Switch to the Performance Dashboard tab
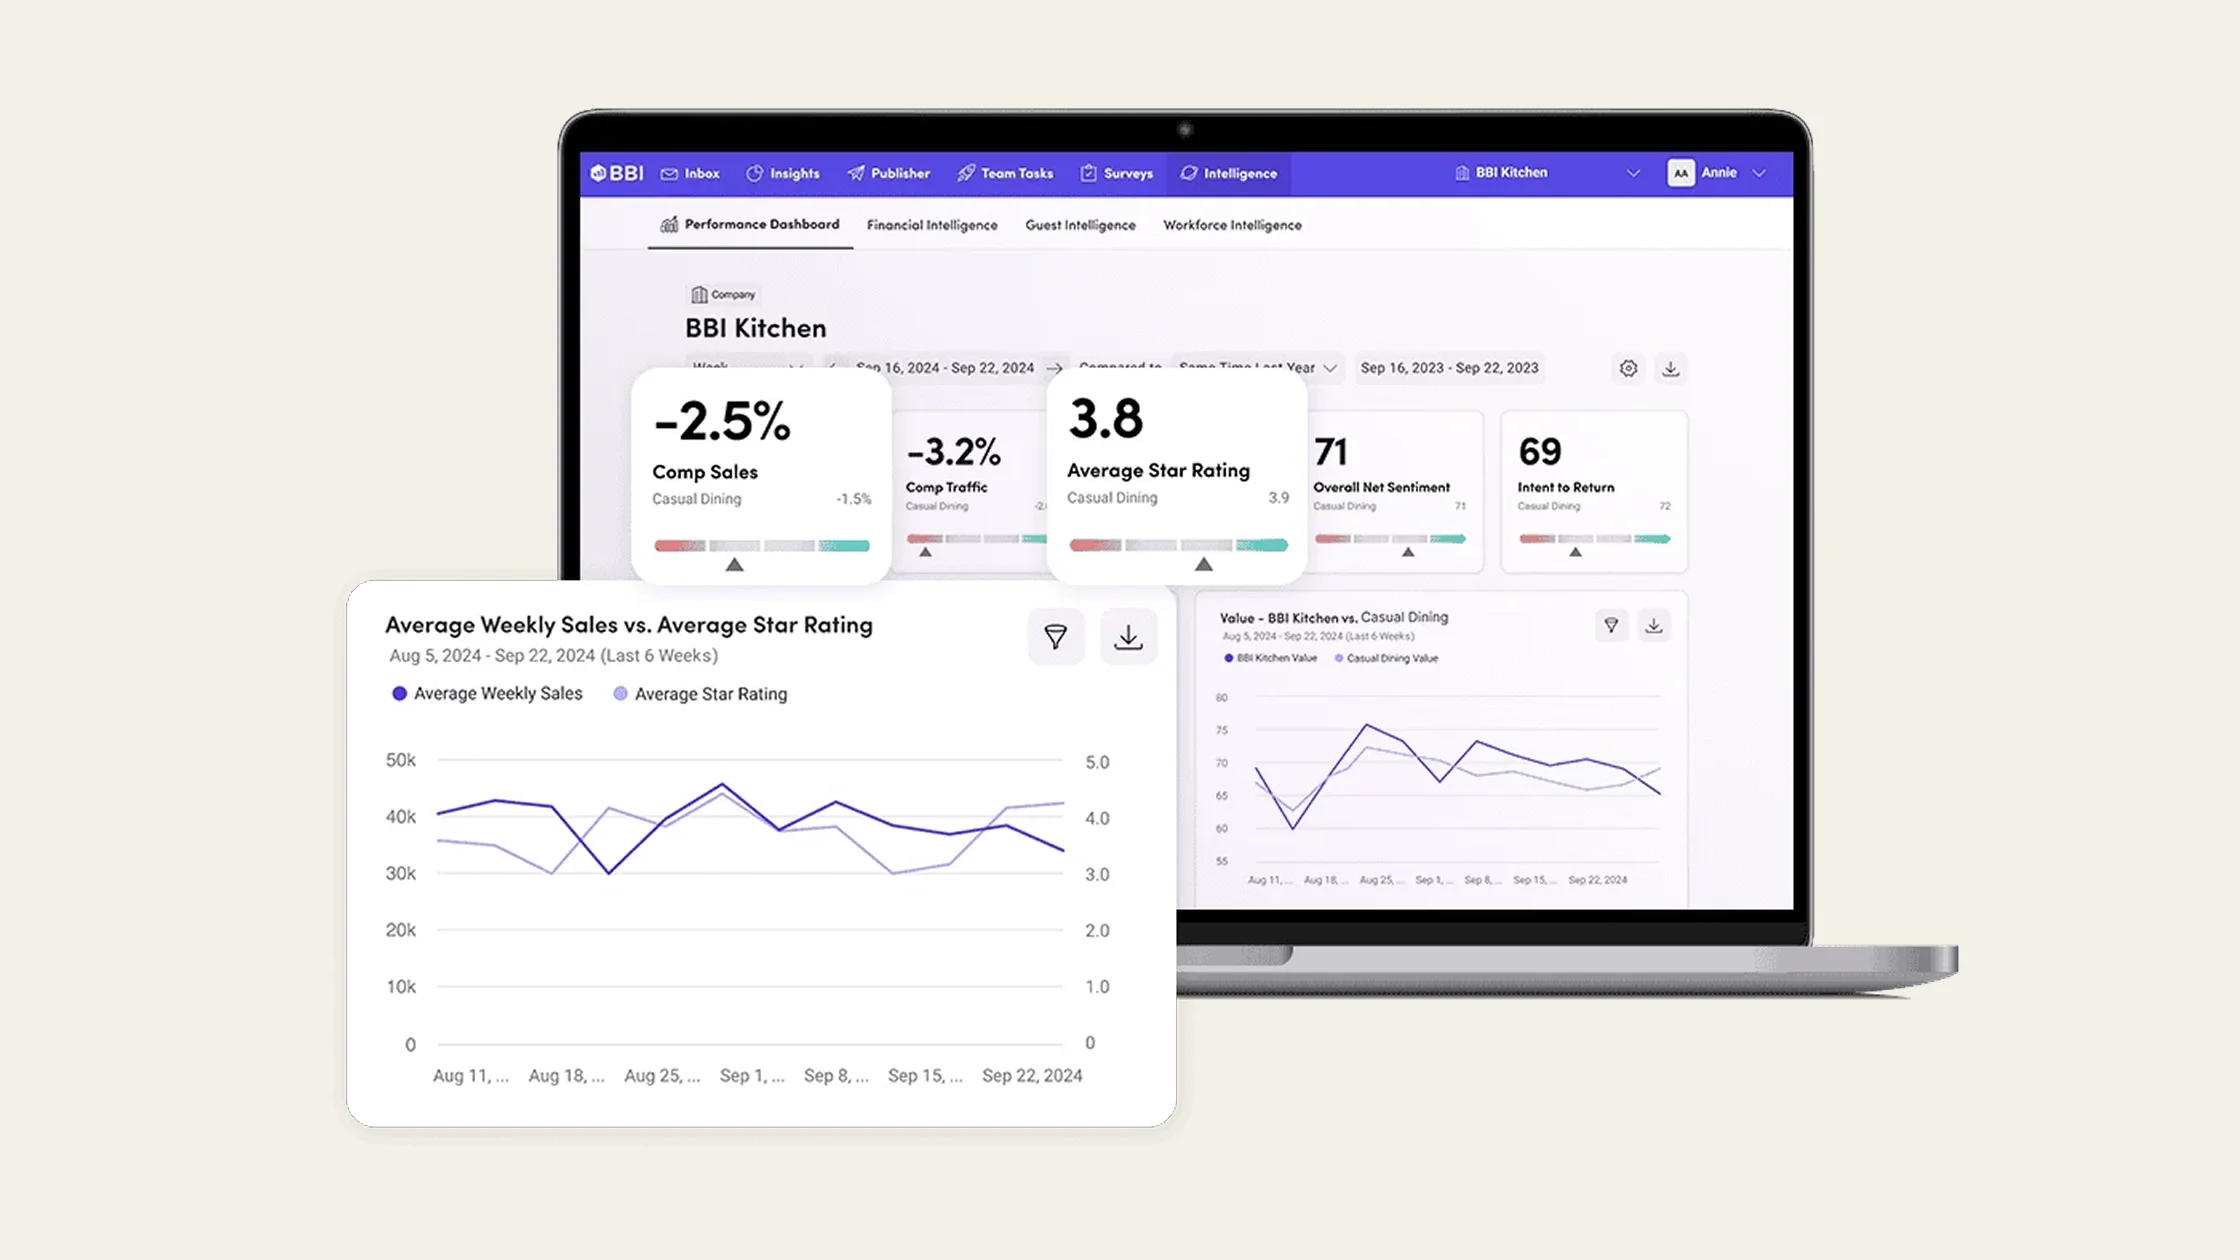2240x1260 pixels. 750,224
